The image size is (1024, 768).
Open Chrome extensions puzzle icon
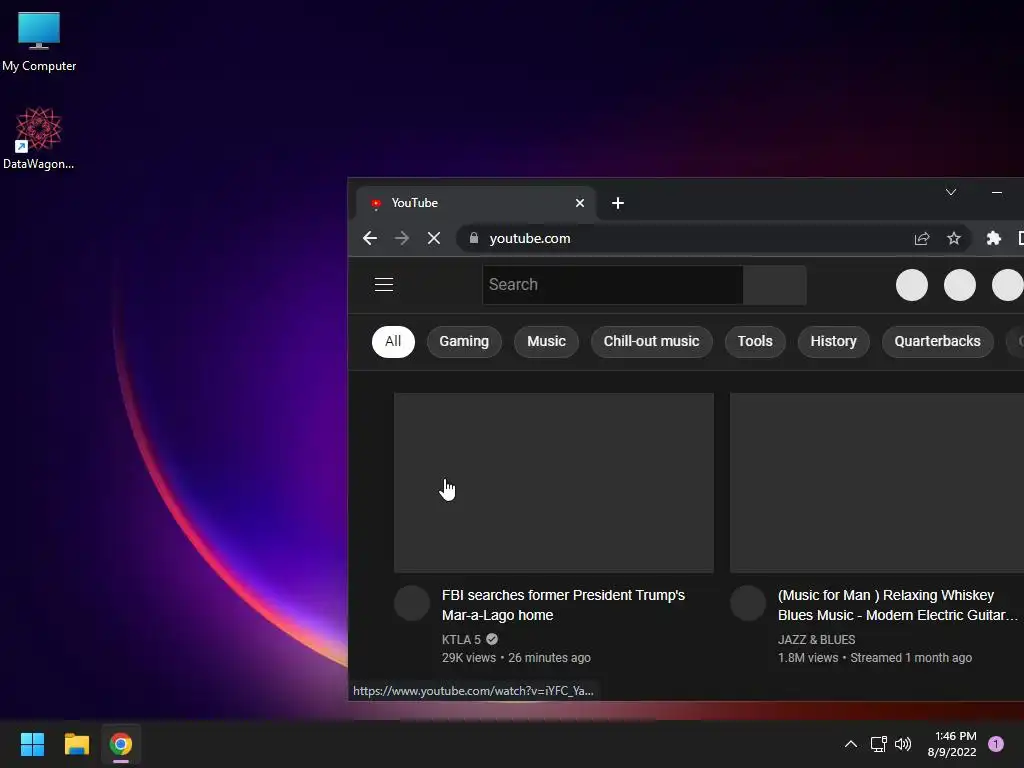point(993,238)
